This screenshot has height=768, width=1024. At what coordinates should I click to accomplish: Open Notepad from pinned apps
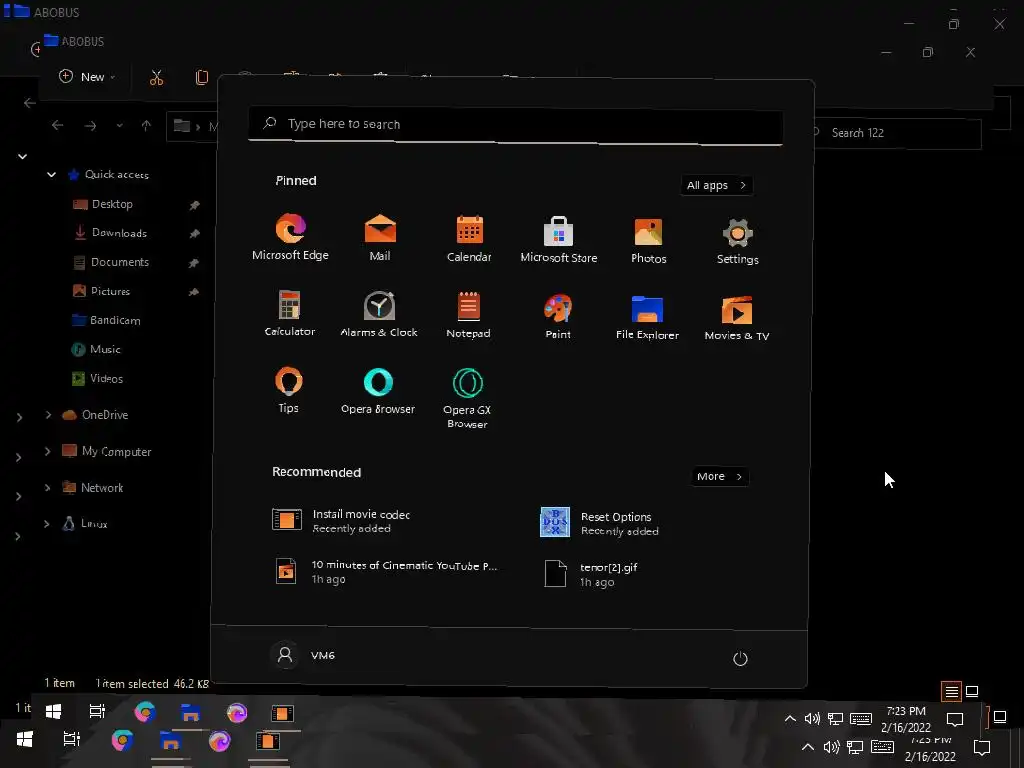(468, 315)
